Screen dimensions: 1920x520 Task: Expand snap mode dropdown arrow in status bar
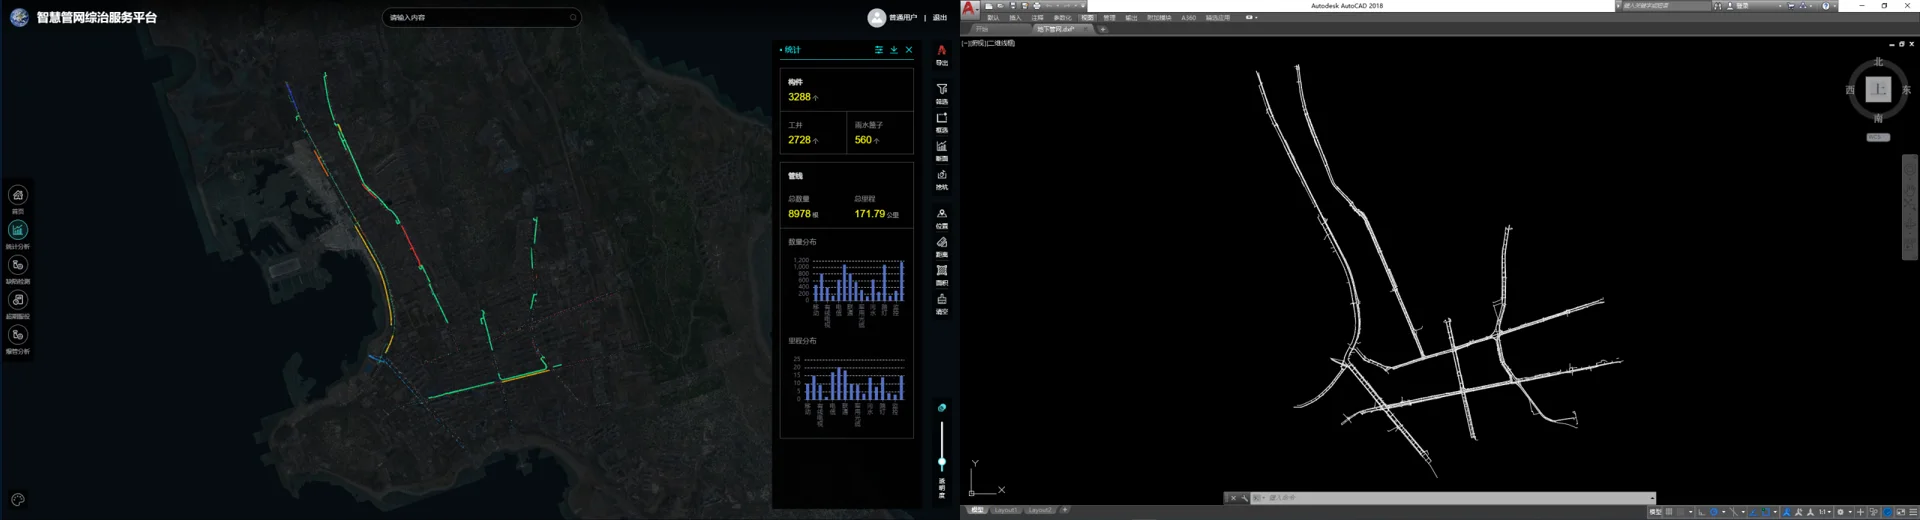[1691, 512]
